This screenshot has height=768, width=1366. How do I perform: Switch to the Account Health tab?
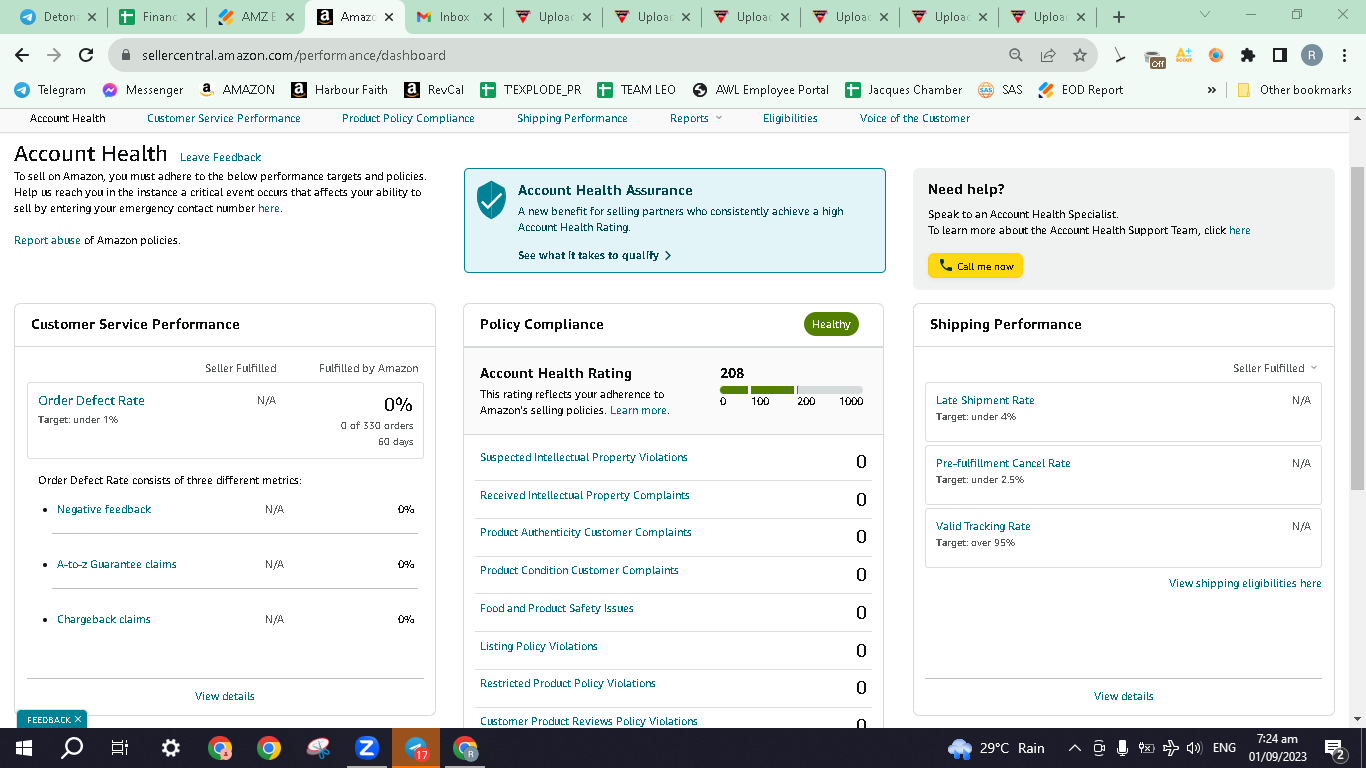tap(68, 118)
